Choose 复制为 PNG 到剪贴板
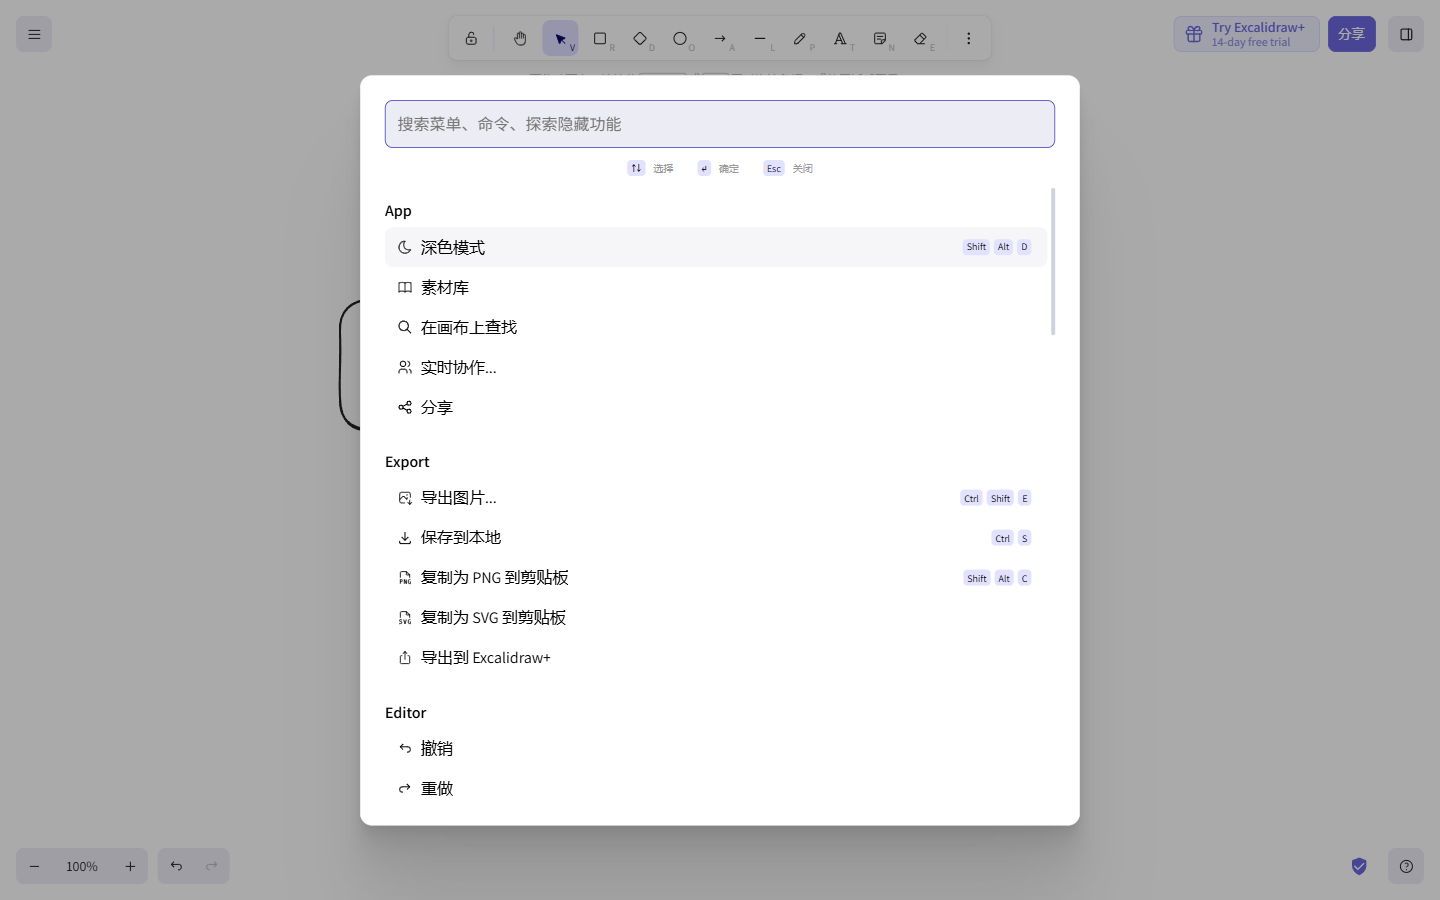 (716, 578)
